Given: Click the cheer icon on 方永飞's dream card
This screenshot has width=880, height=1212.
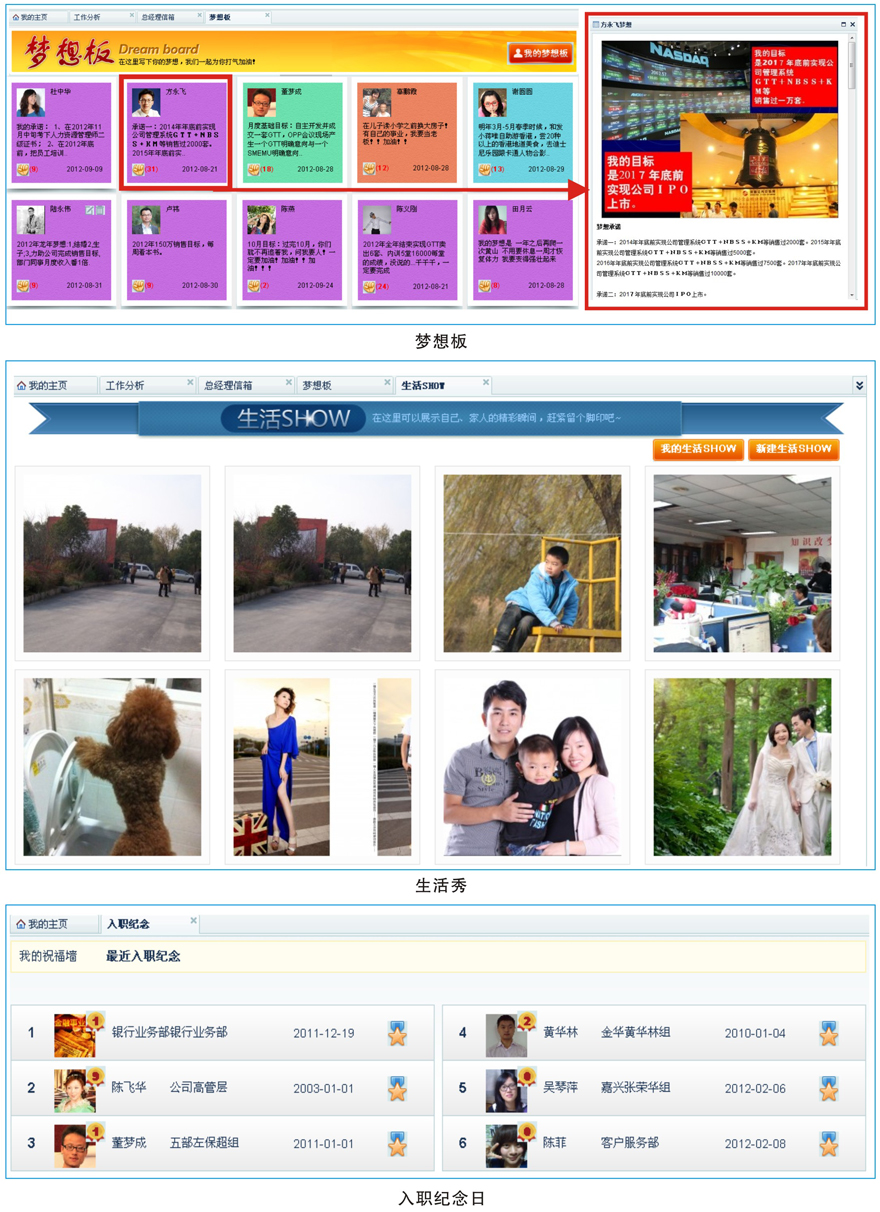Looking at the screenshot, I should (138, 170).
